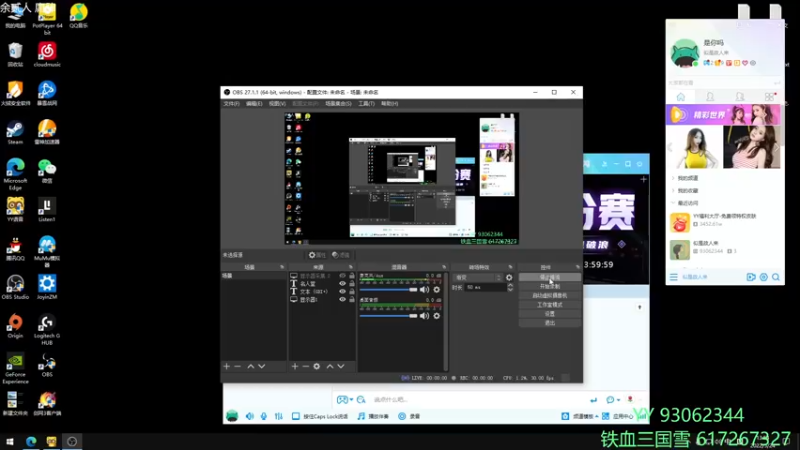The image size is (800, 450).
Task: Click the 工作室模式 studio mode button
Action: 549,305
